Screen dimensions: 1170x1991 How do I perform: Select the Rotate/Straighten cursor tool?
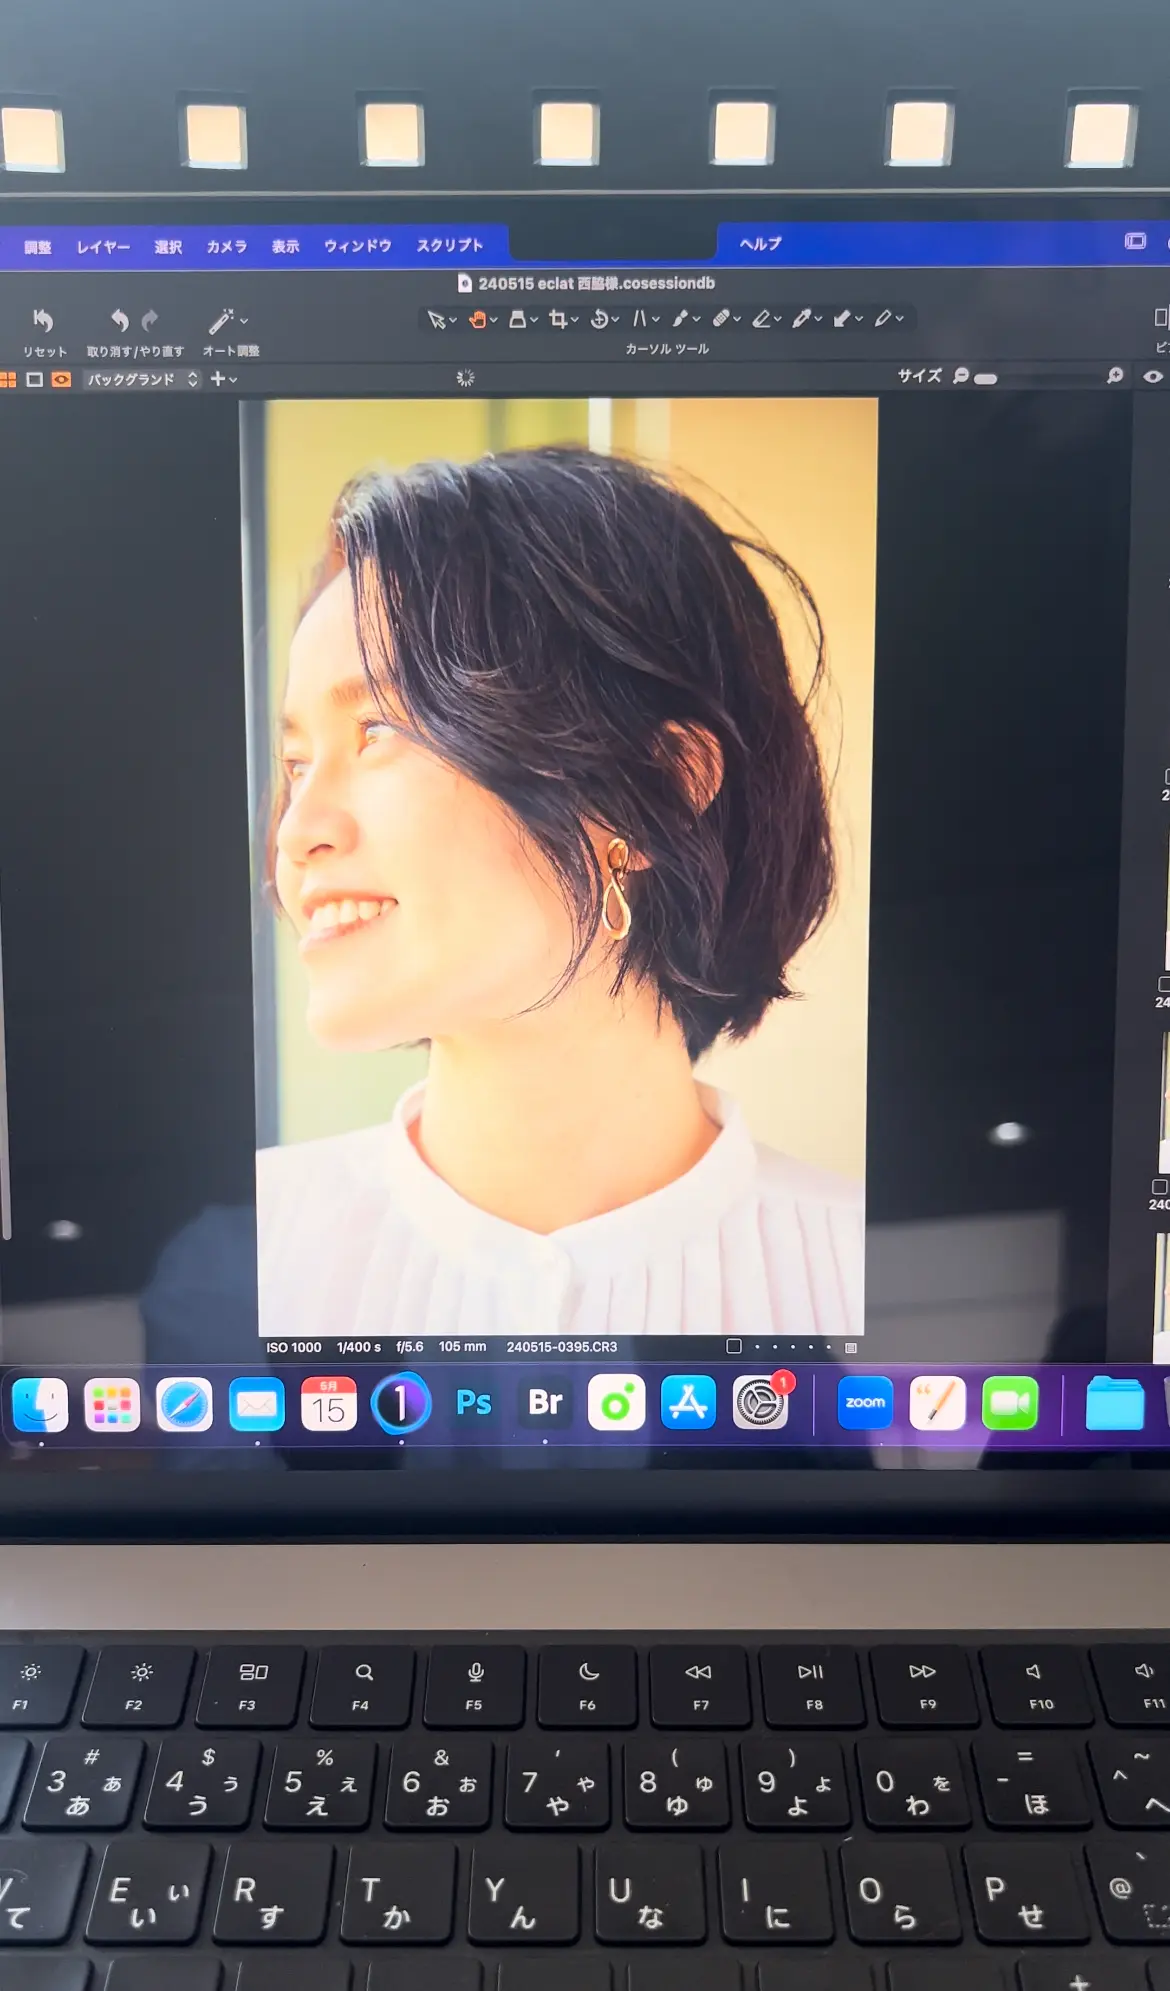(599, 319)
